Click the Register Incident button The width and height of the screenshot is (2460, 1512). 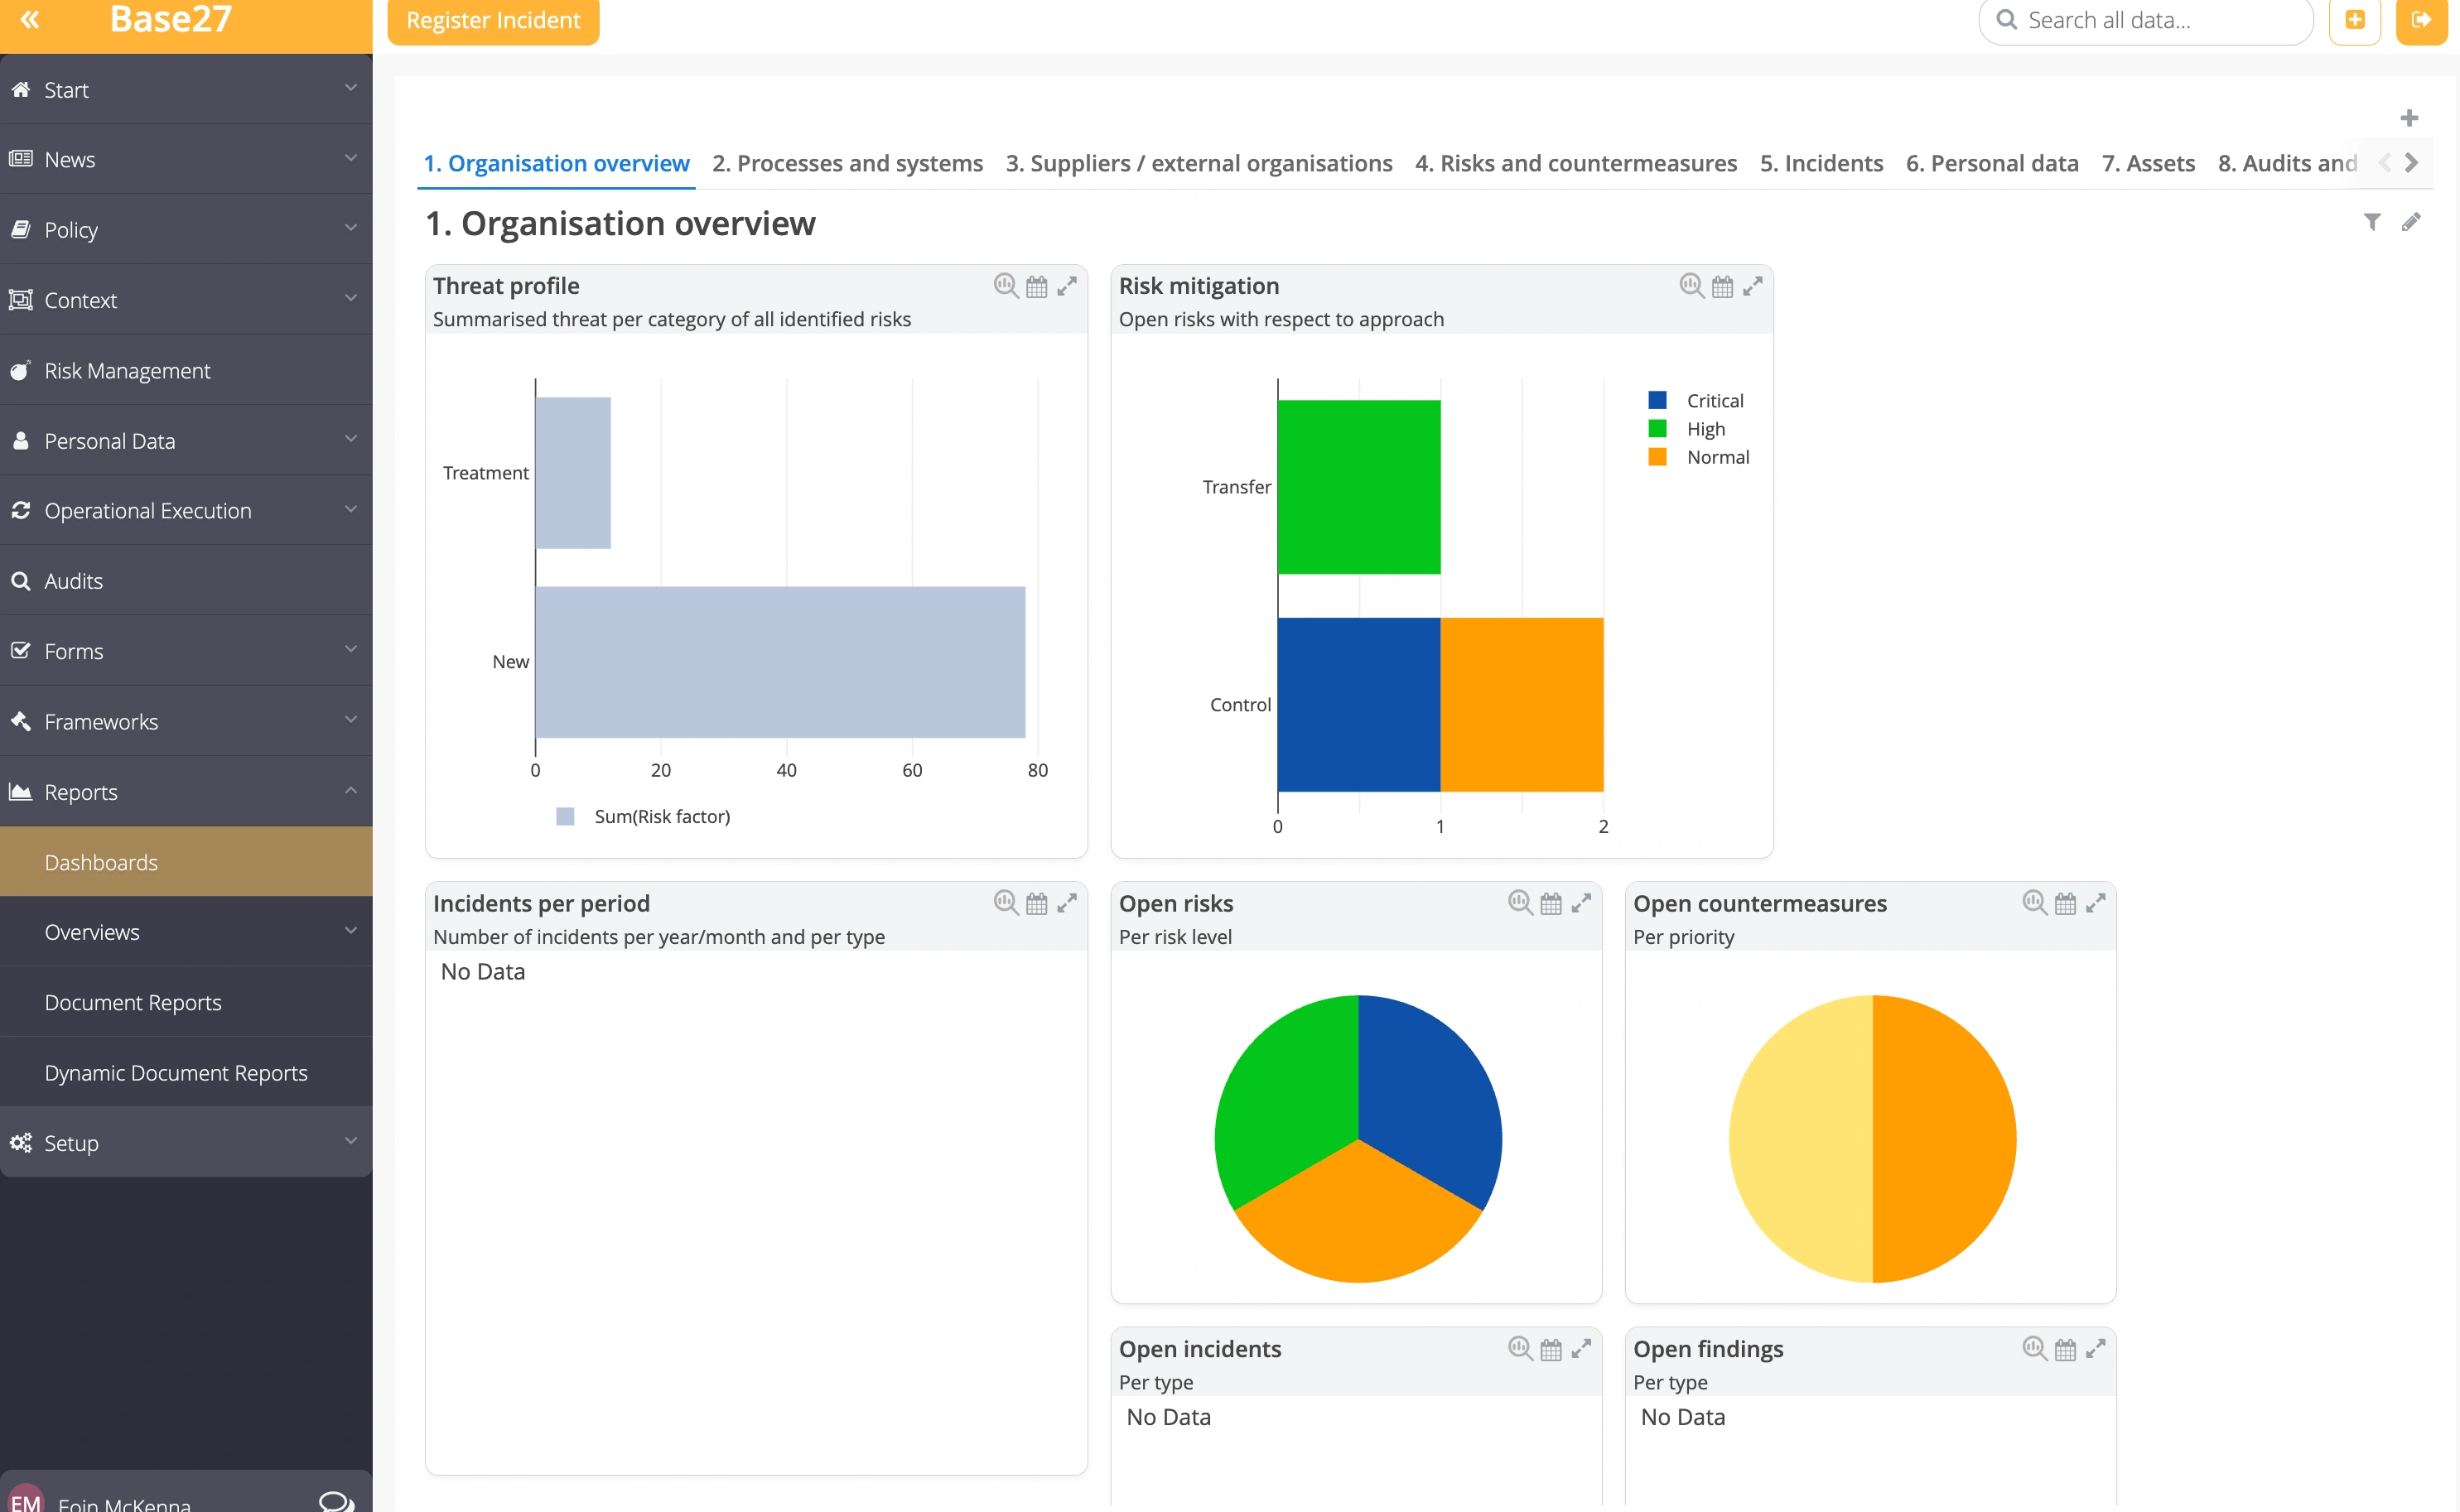(493, 20)
